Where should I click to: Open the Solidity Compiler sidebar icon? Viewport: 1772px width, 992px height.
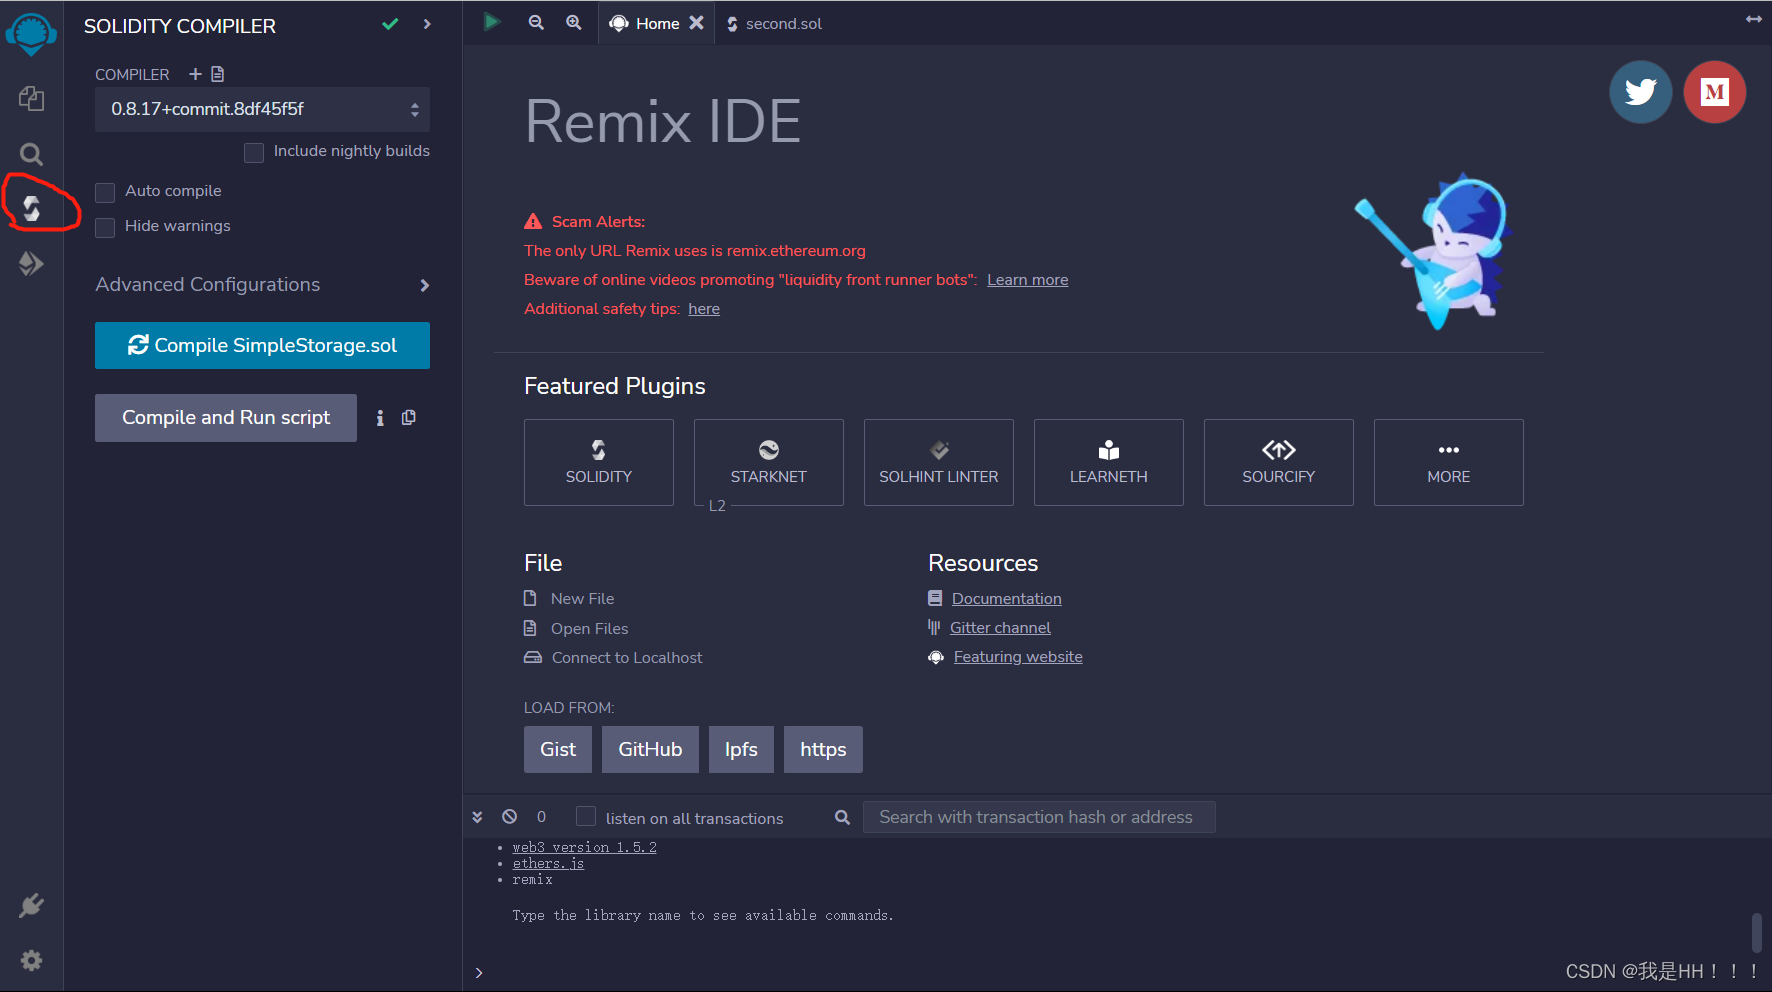click(x=31, y=208)
